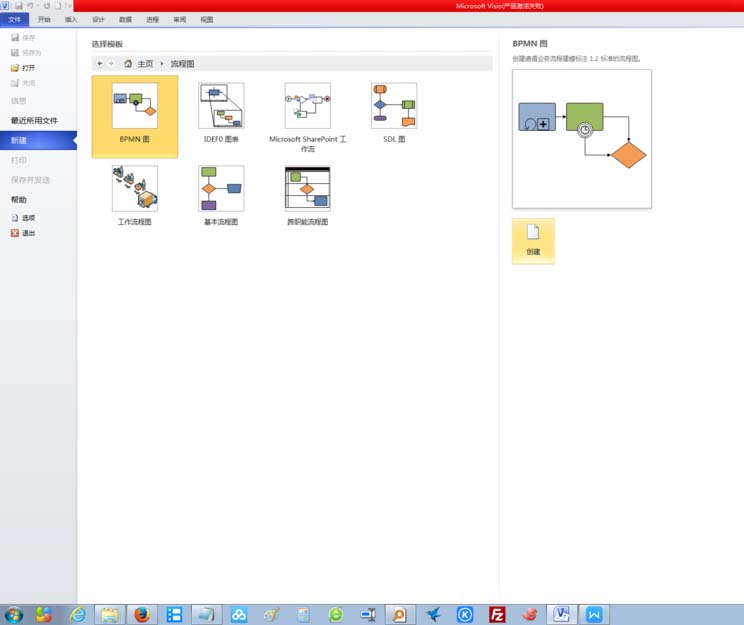Screen dimensions: 744x625
Task: Select the 新建 backstage section
Action: pos(38,140)
